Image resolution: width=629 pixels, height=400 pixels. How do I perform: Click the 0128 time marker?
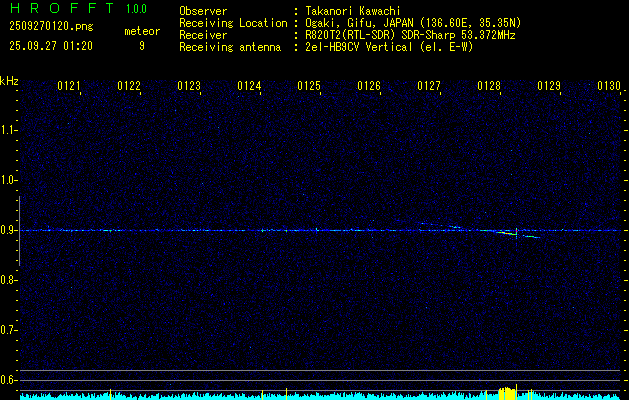click(489, 87)
